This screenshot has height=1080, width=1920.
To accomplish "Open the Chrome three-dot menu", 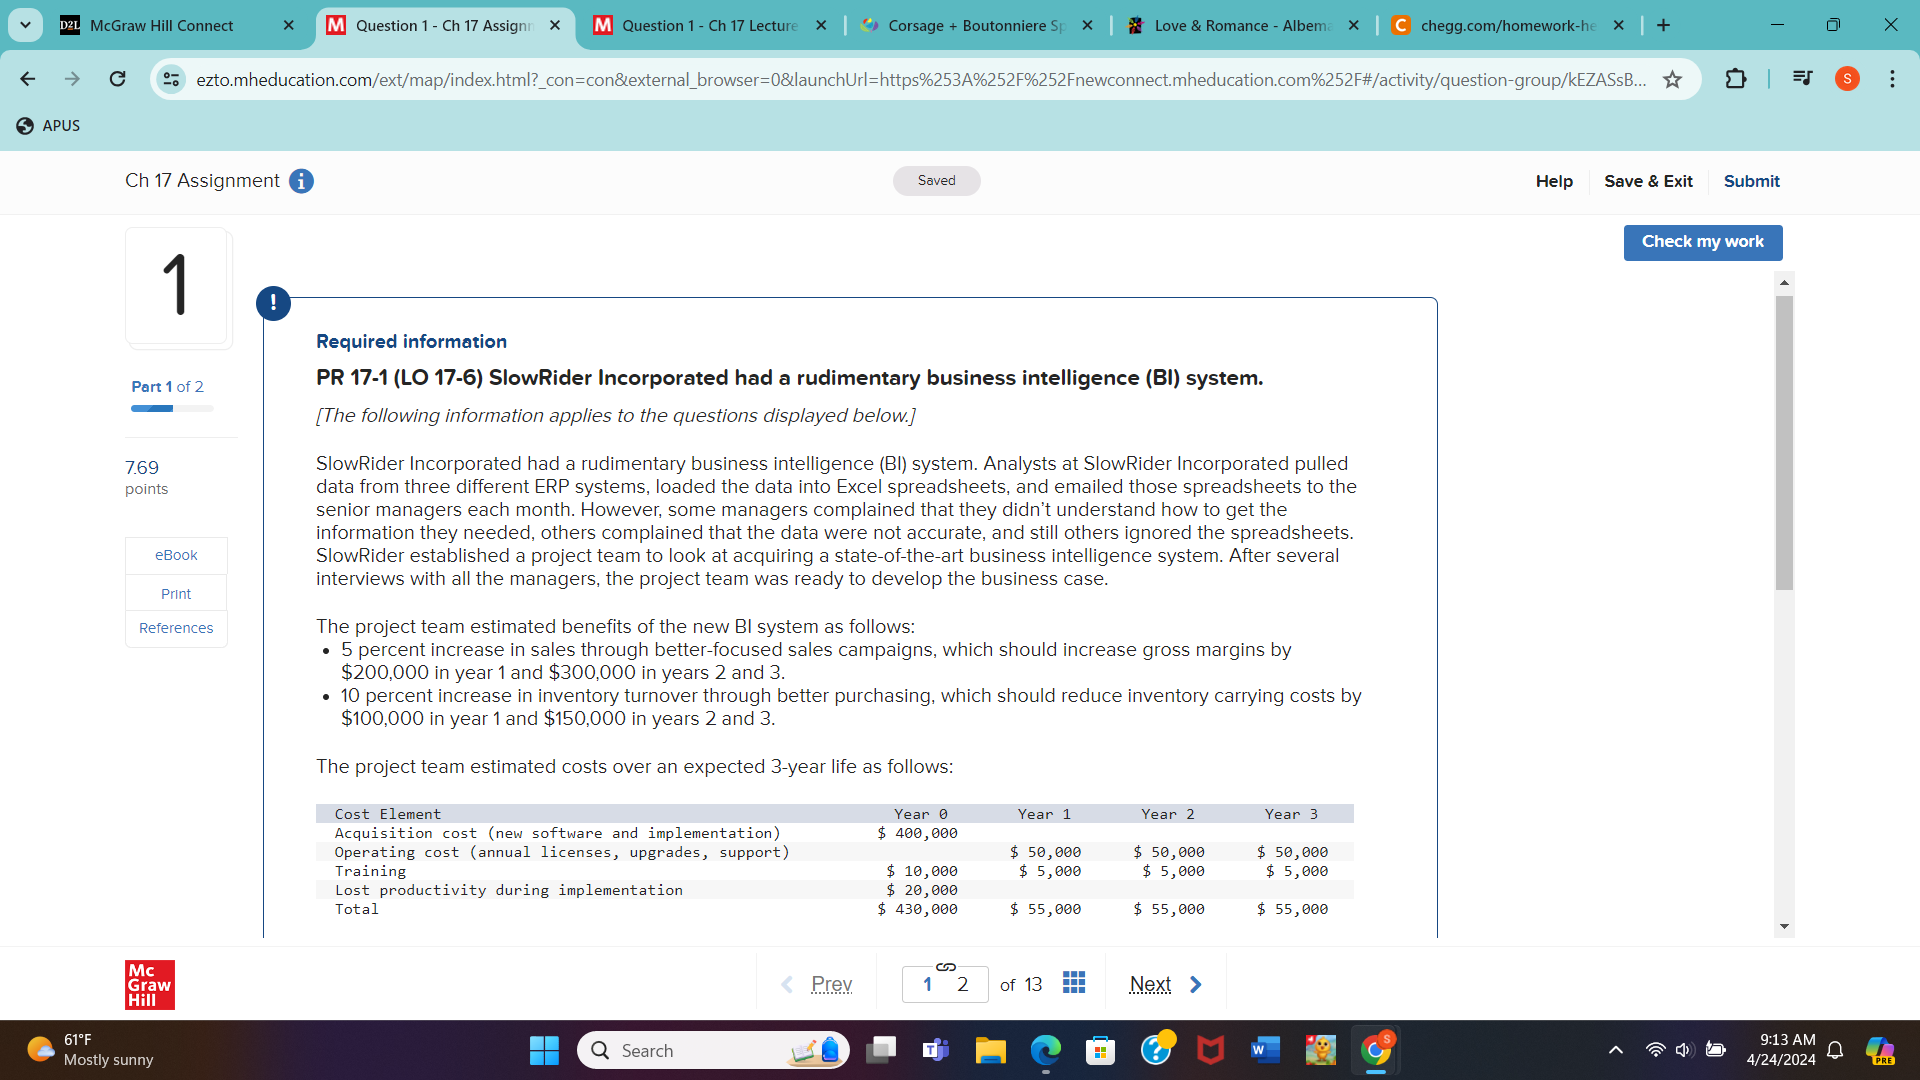I will 1892,79.
